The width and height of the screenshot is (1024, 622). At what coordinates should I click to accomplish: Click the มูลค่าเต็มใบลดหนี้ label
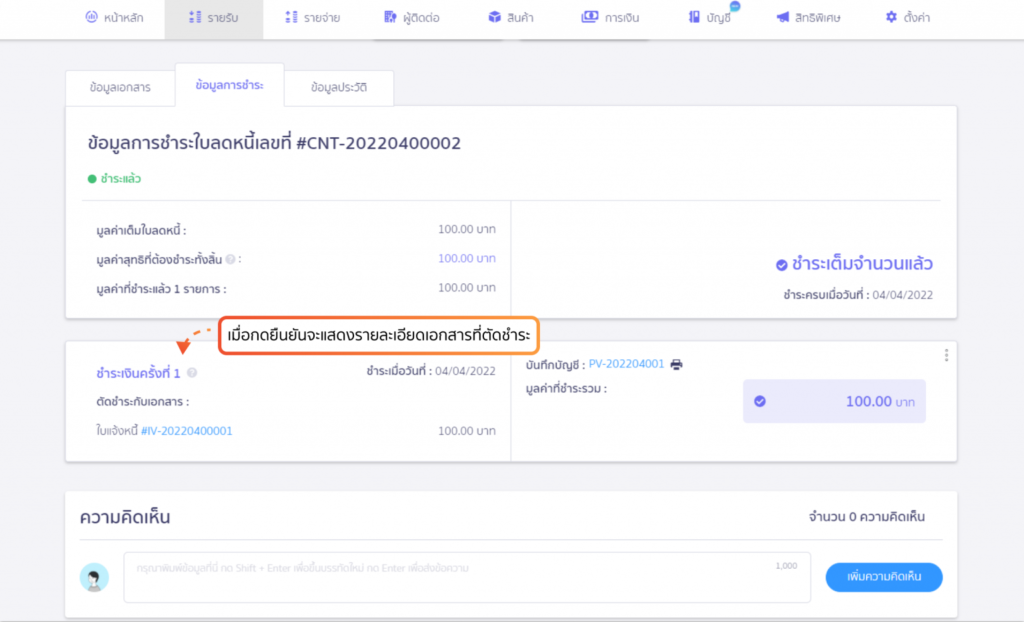coord(141,230)
